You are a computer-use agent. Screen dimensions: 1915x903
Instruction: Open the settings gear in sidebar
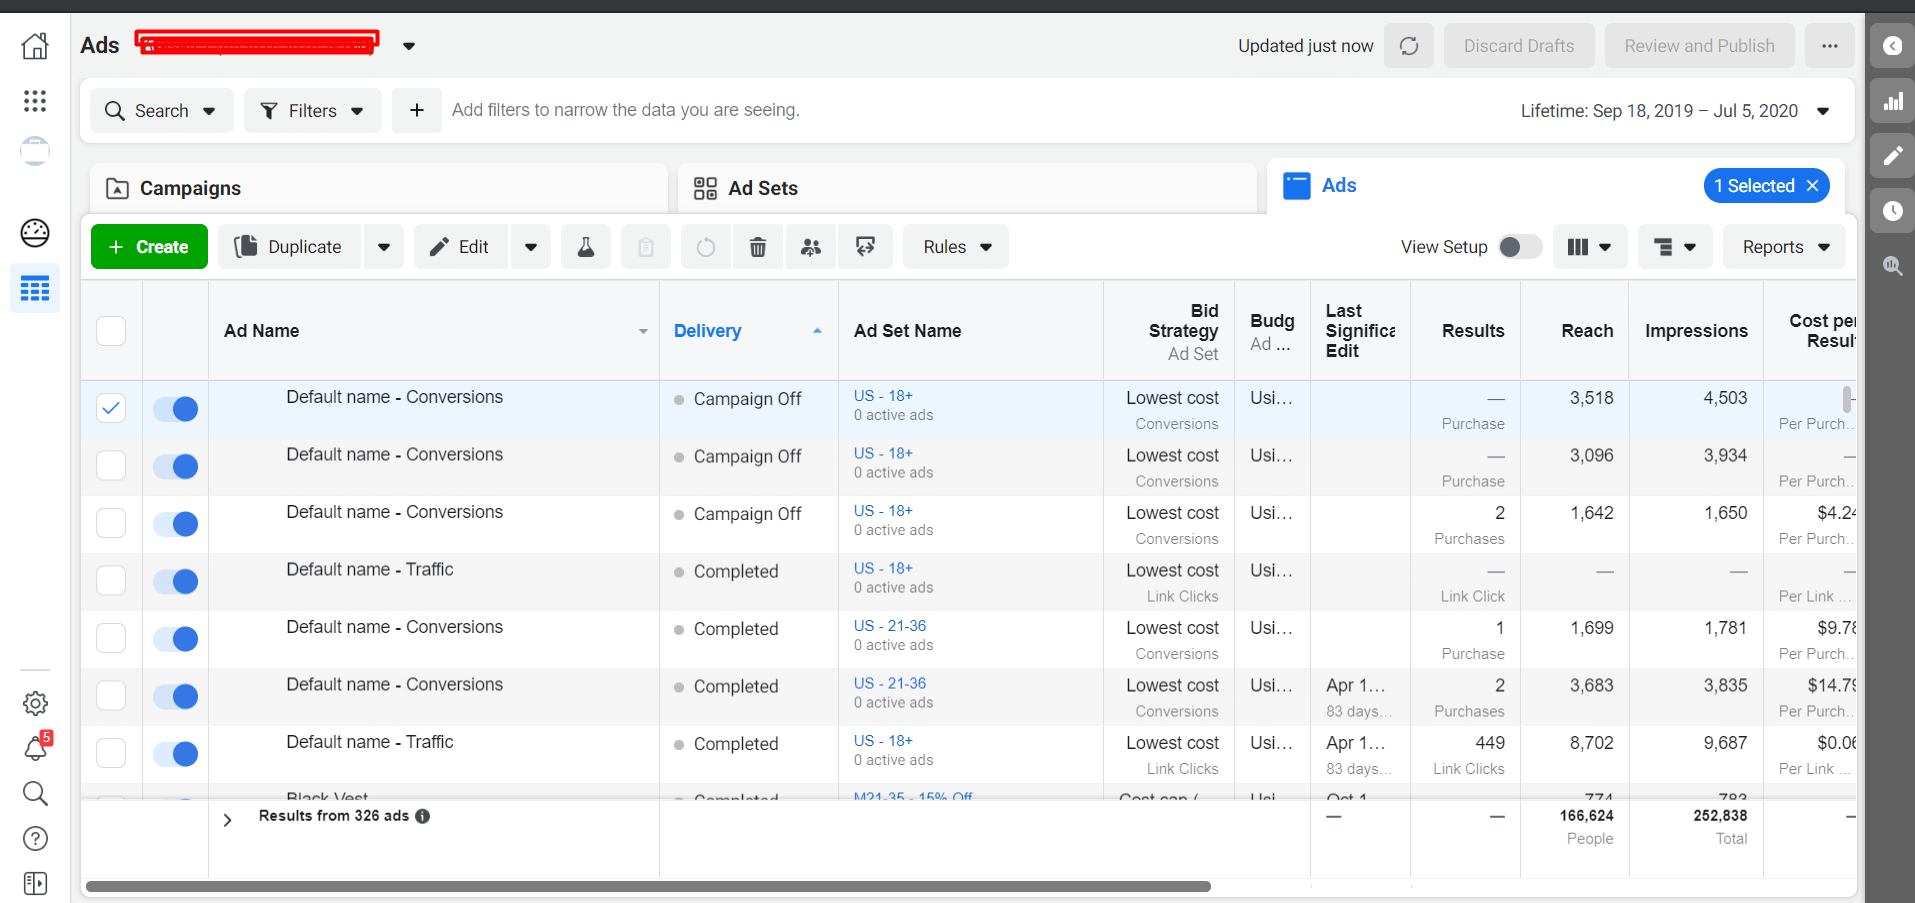tap(35, 703)
